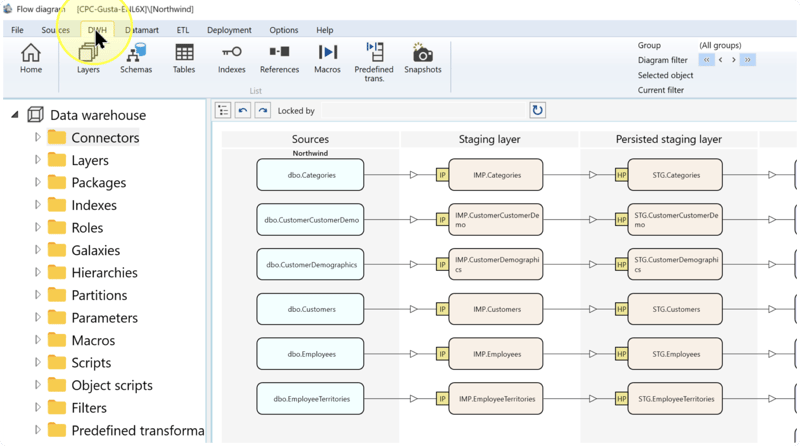Select the STG.EmployeeTerritories node
Screen dimensions: 800x446
[675, 399]
